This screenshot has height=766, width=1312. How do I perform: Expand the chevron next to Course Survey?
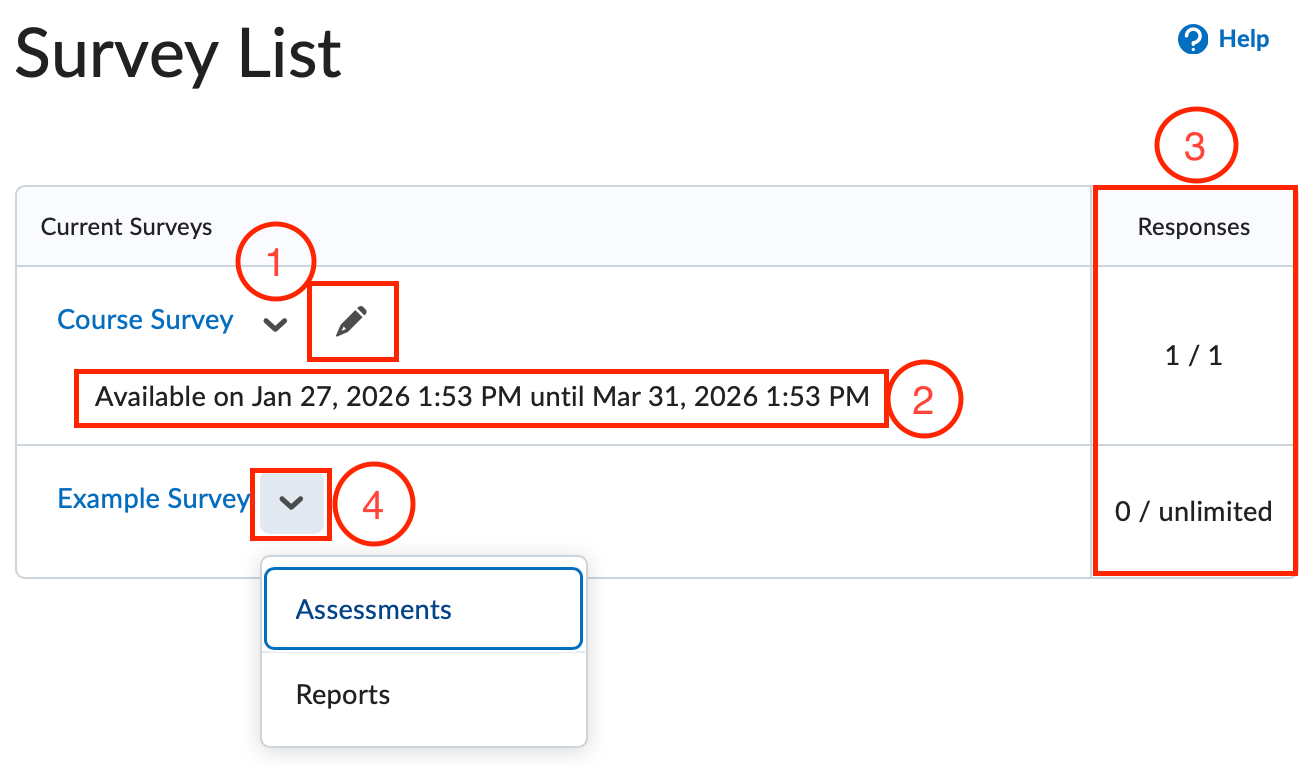point(275,322)
